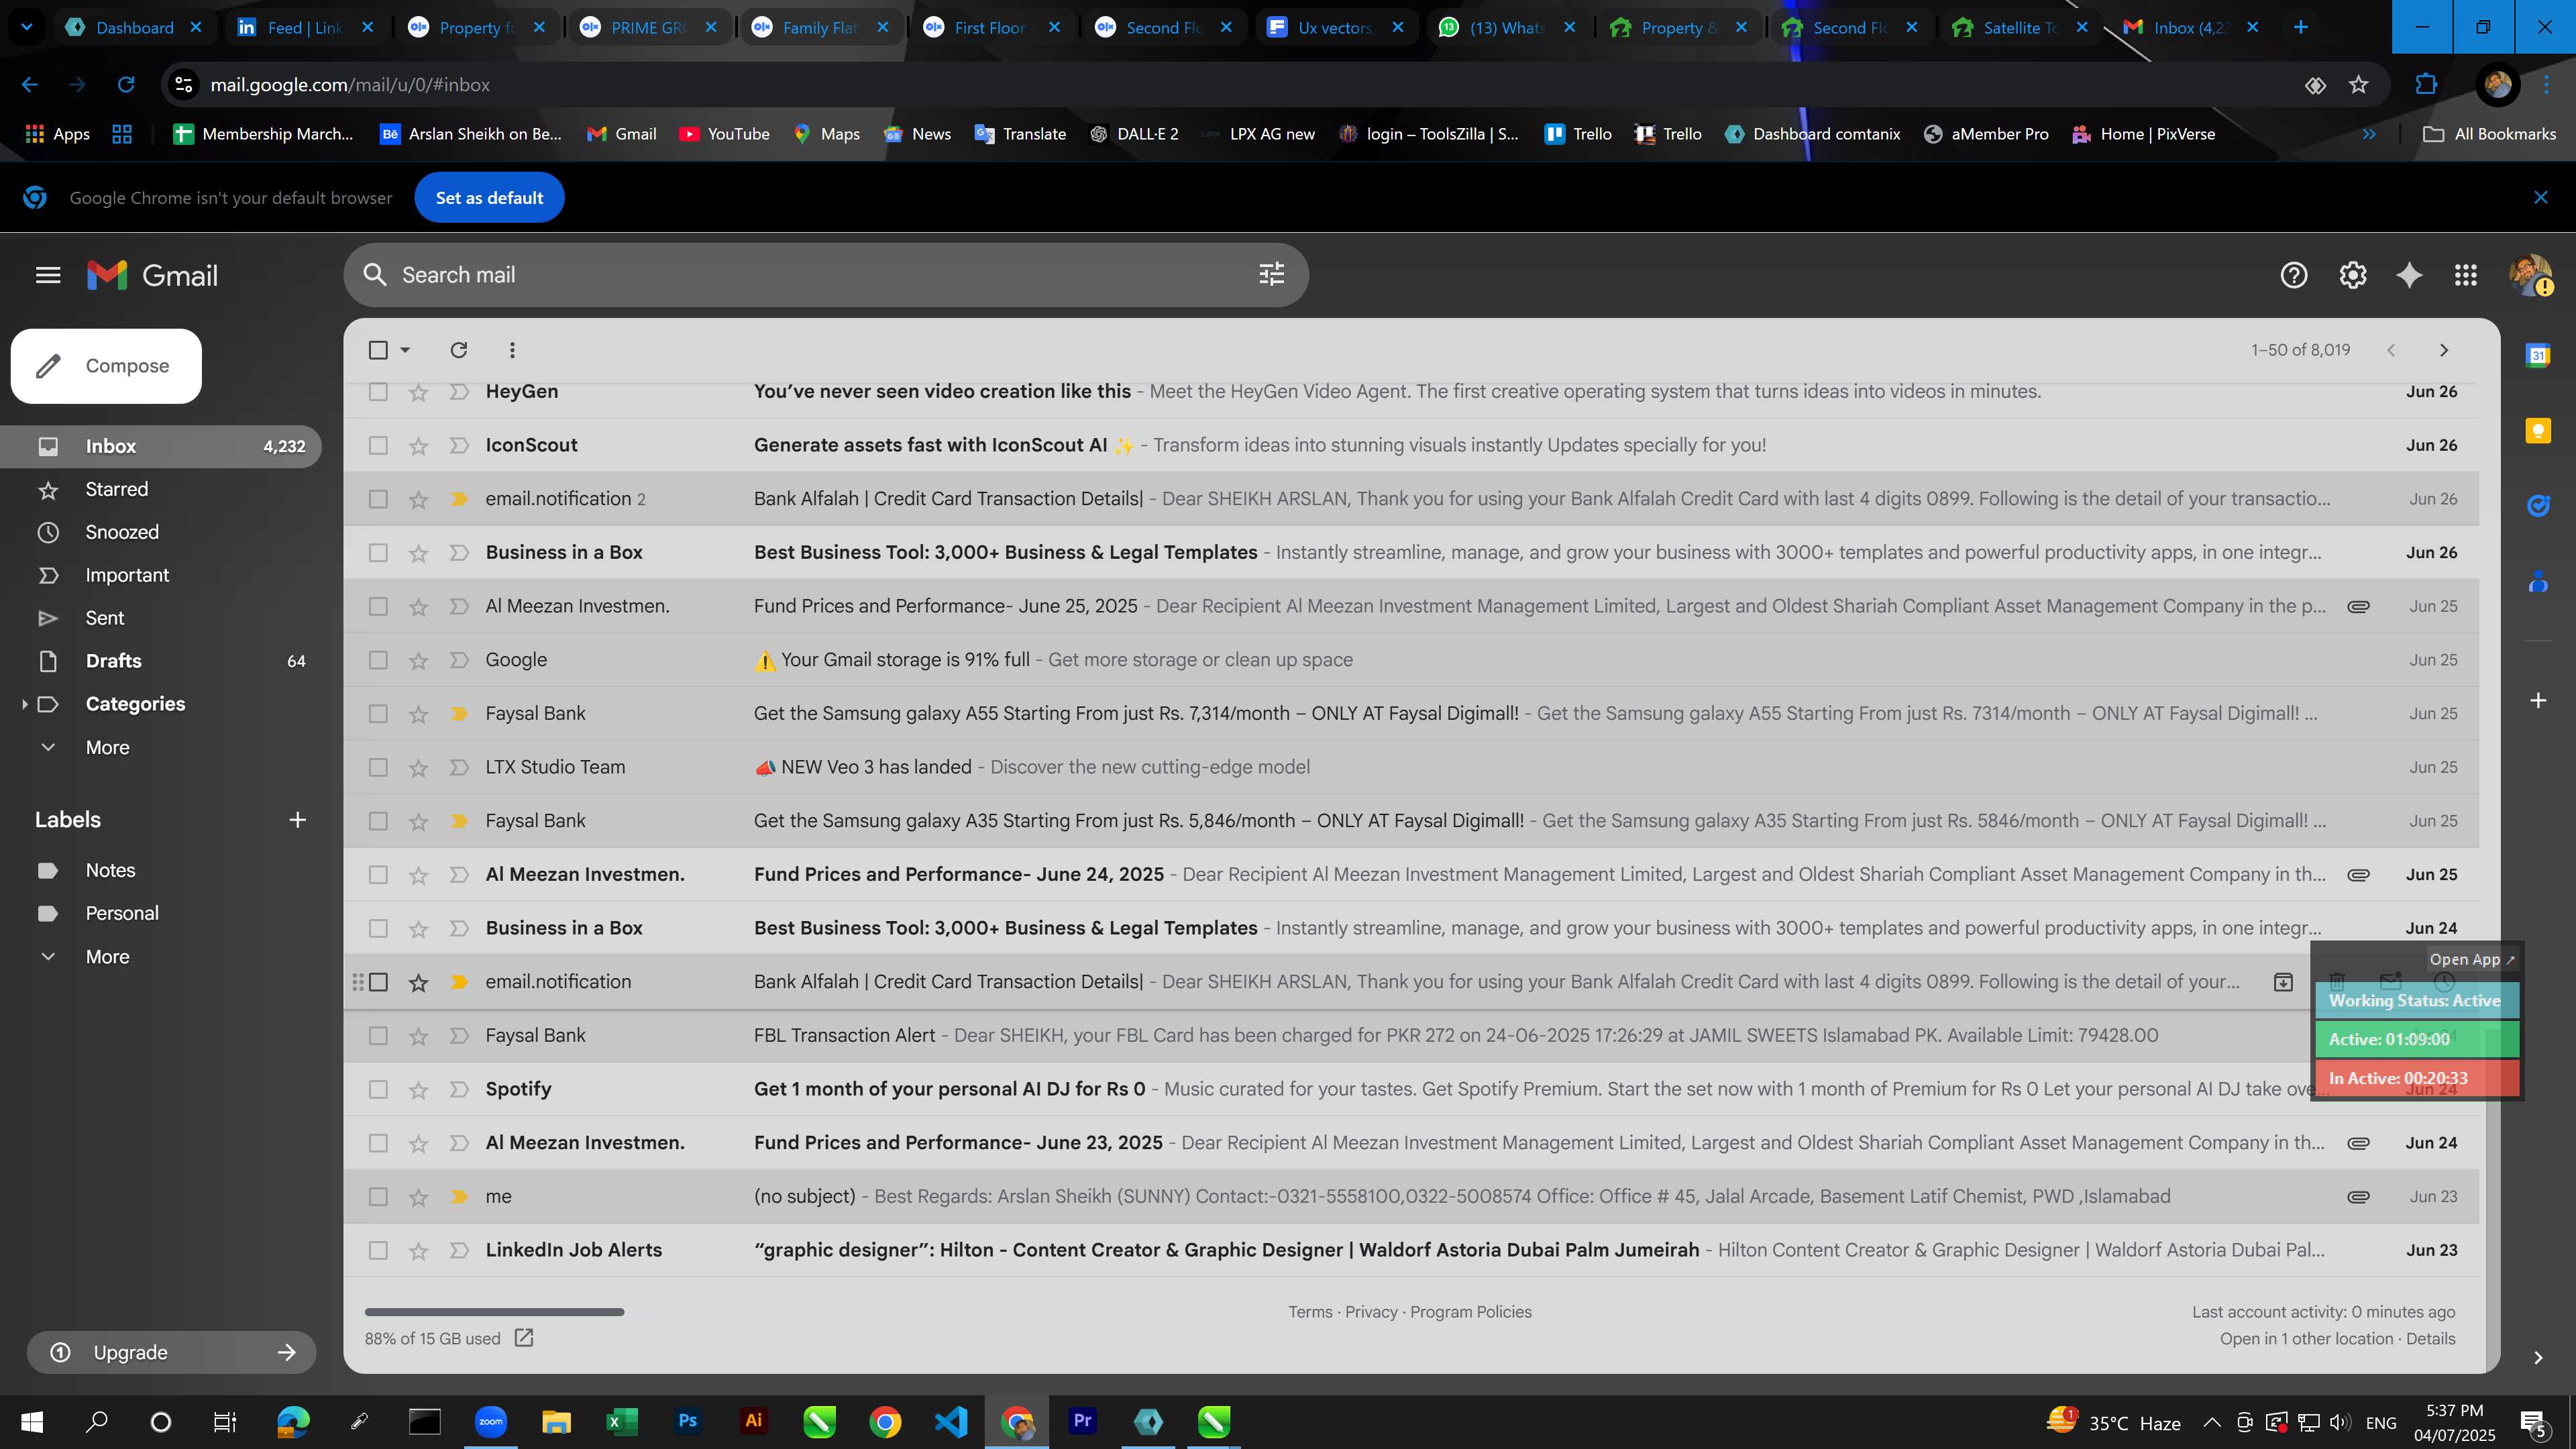The width and height of the screenshot is (2576, 1449).
Task: Open Visual Studio Code from taskbar
Action: click(951, 1421)
